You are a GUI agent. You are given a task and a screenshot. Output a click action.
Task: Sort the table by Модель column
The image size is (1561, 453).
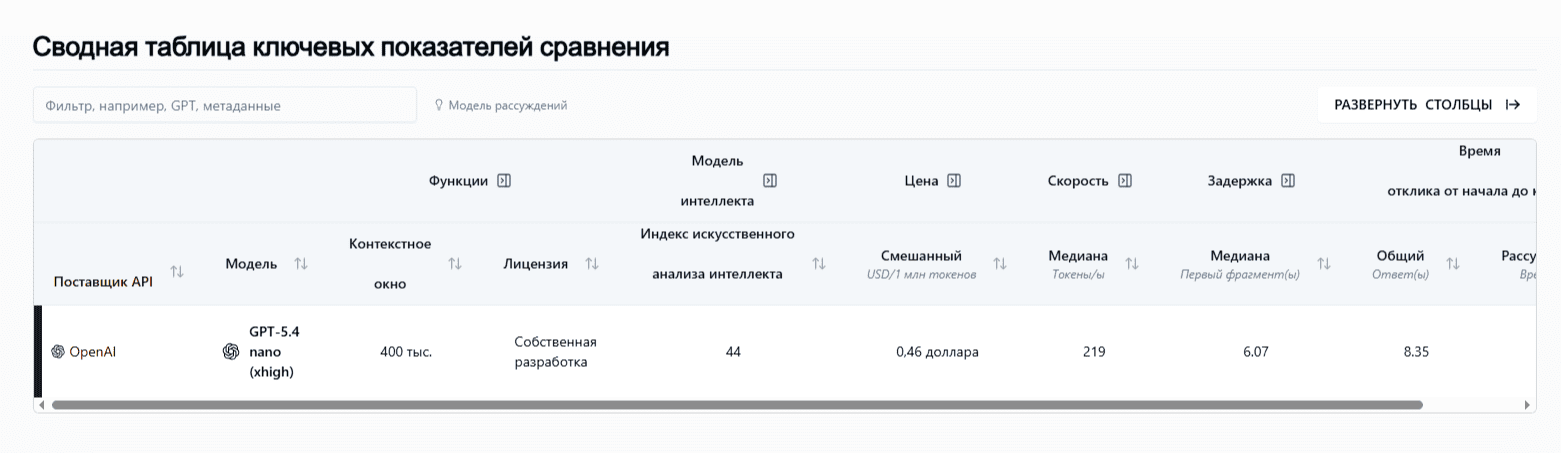click(x=301, y=264)
